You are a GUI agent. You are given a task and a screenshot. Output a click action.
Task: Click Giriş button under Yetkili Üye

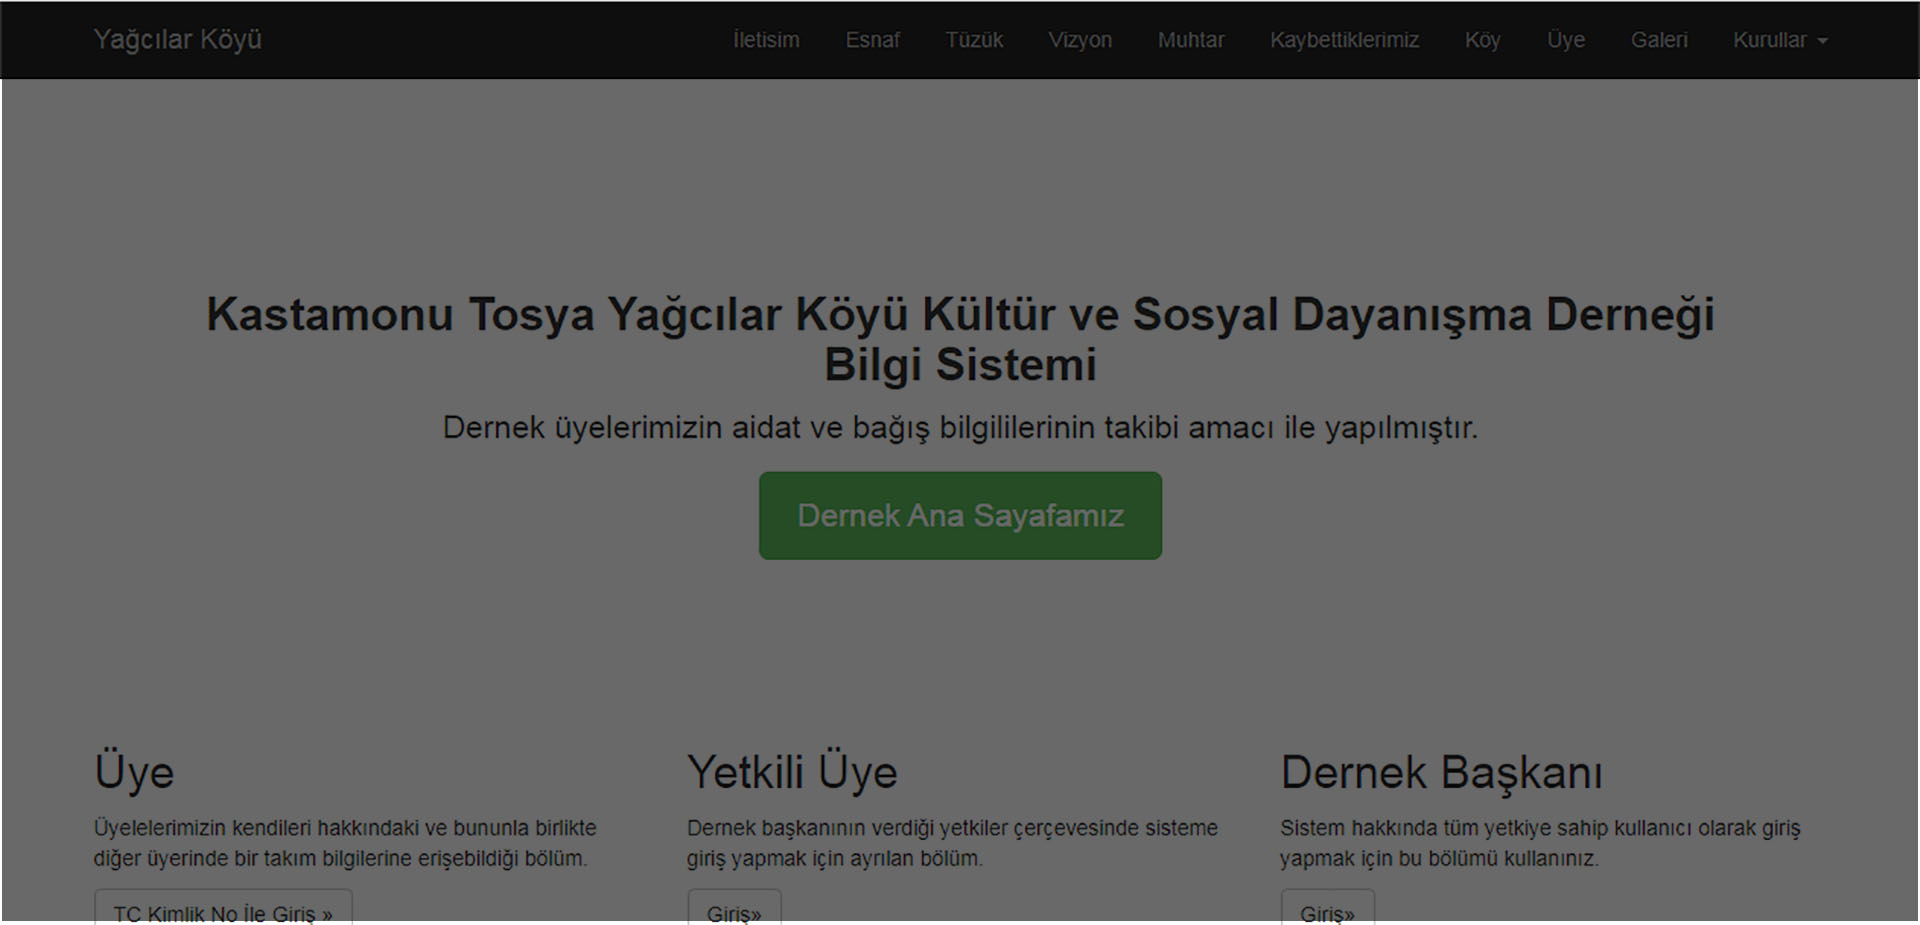pos(734,908)
